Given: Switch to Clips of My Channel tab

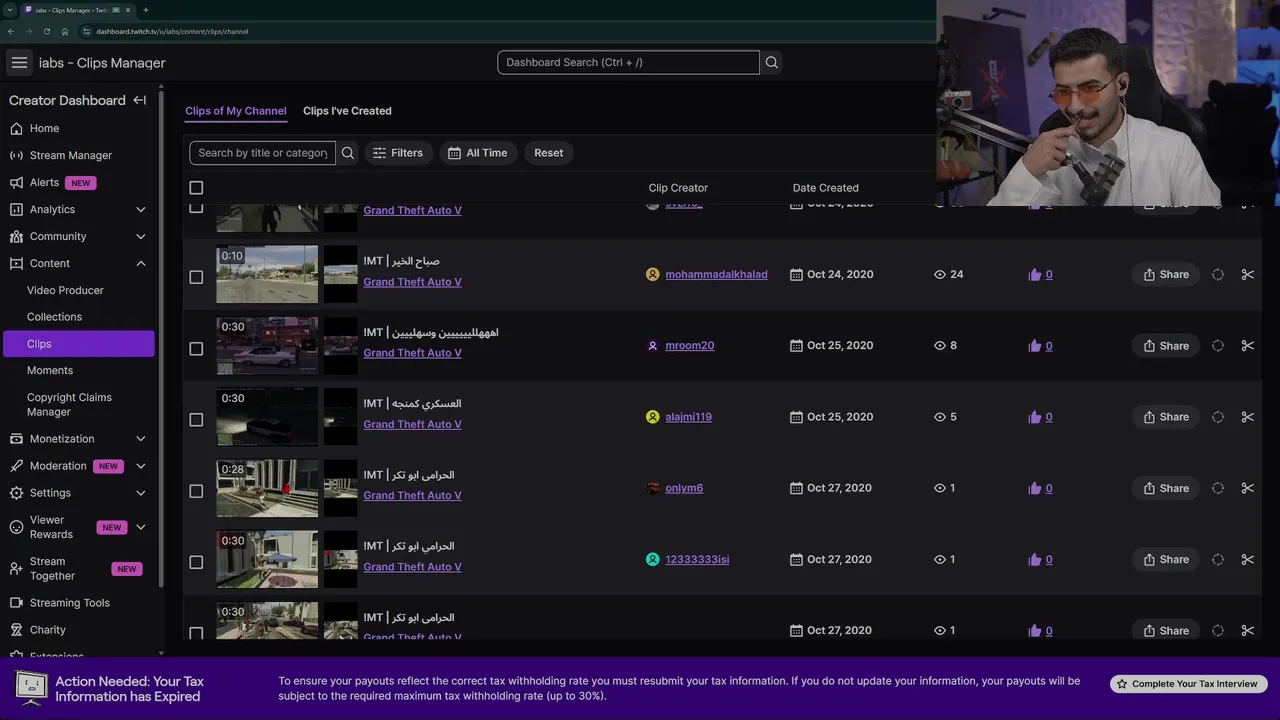Looking at the screenshot, I should (236, 111).
